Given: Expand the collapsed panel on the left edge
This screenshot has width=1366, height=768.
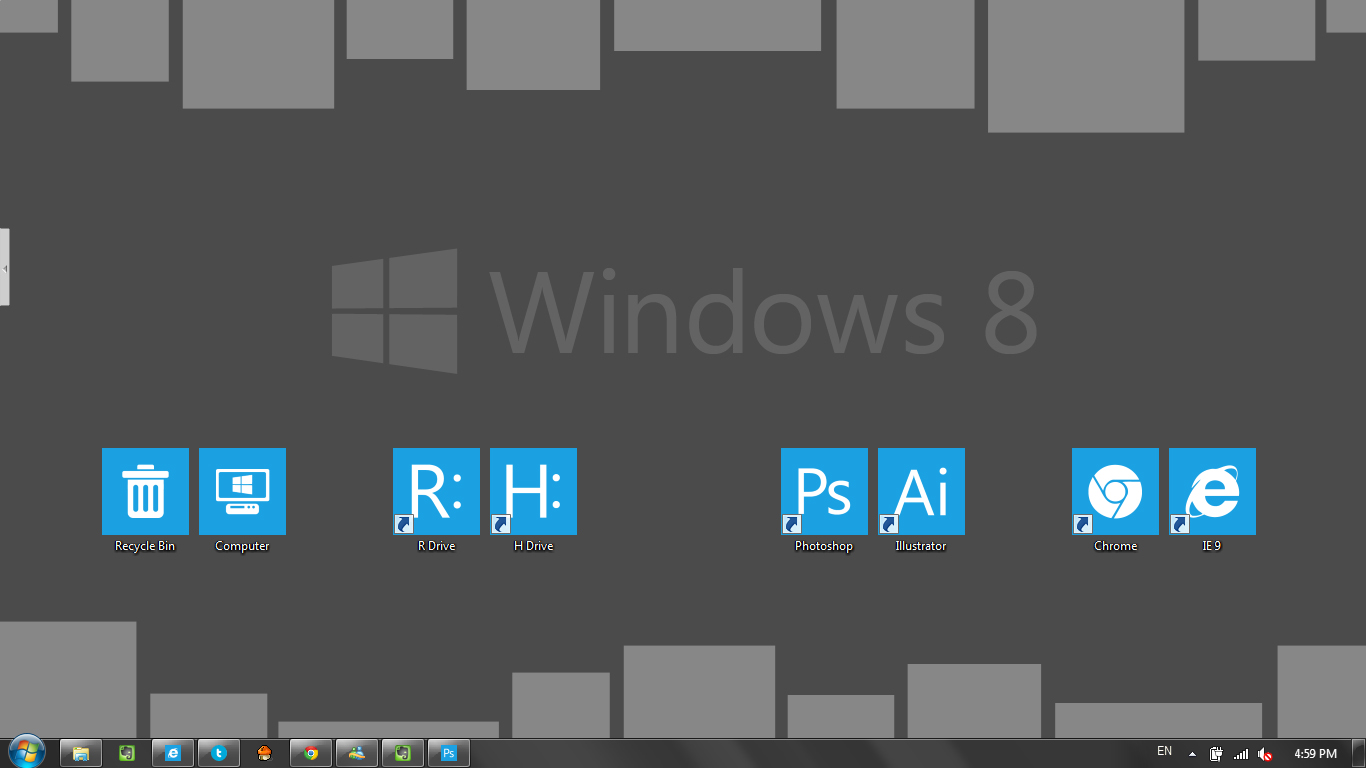Looking at the screenshot, I should tap(4, 266).
